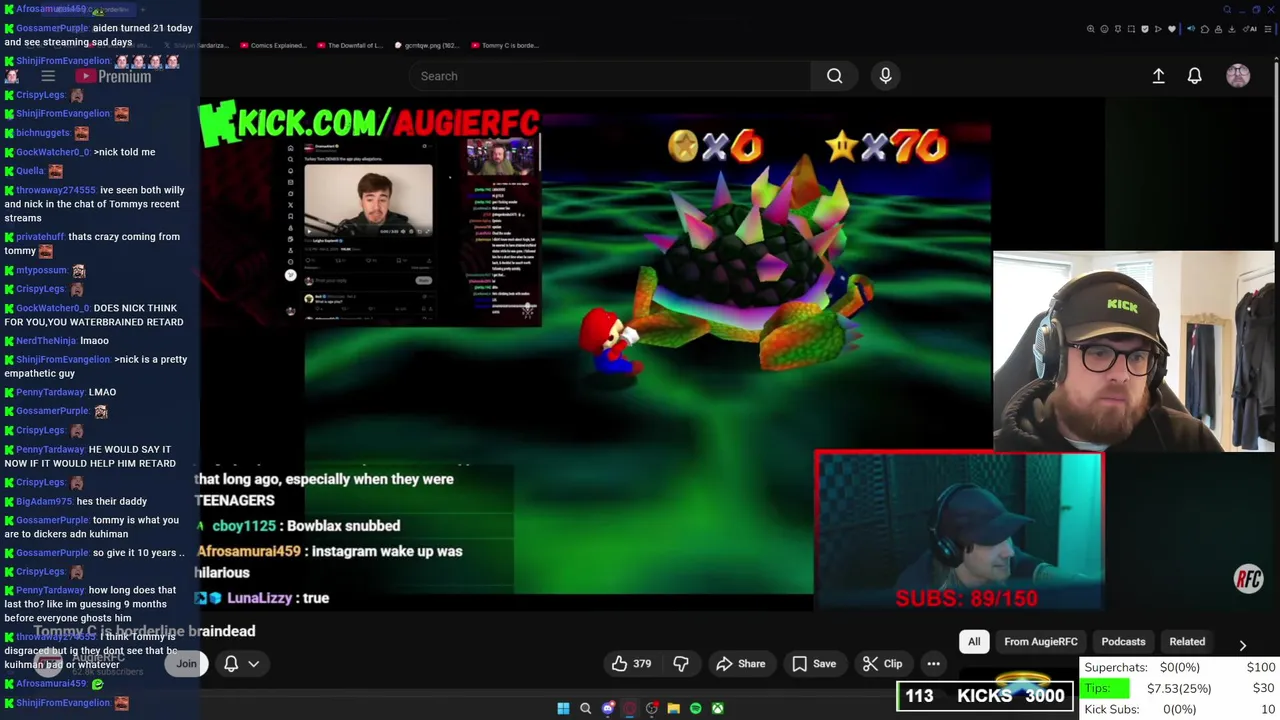
Task: Click browser snapshot selection icon
Action: click(1131, 29)
